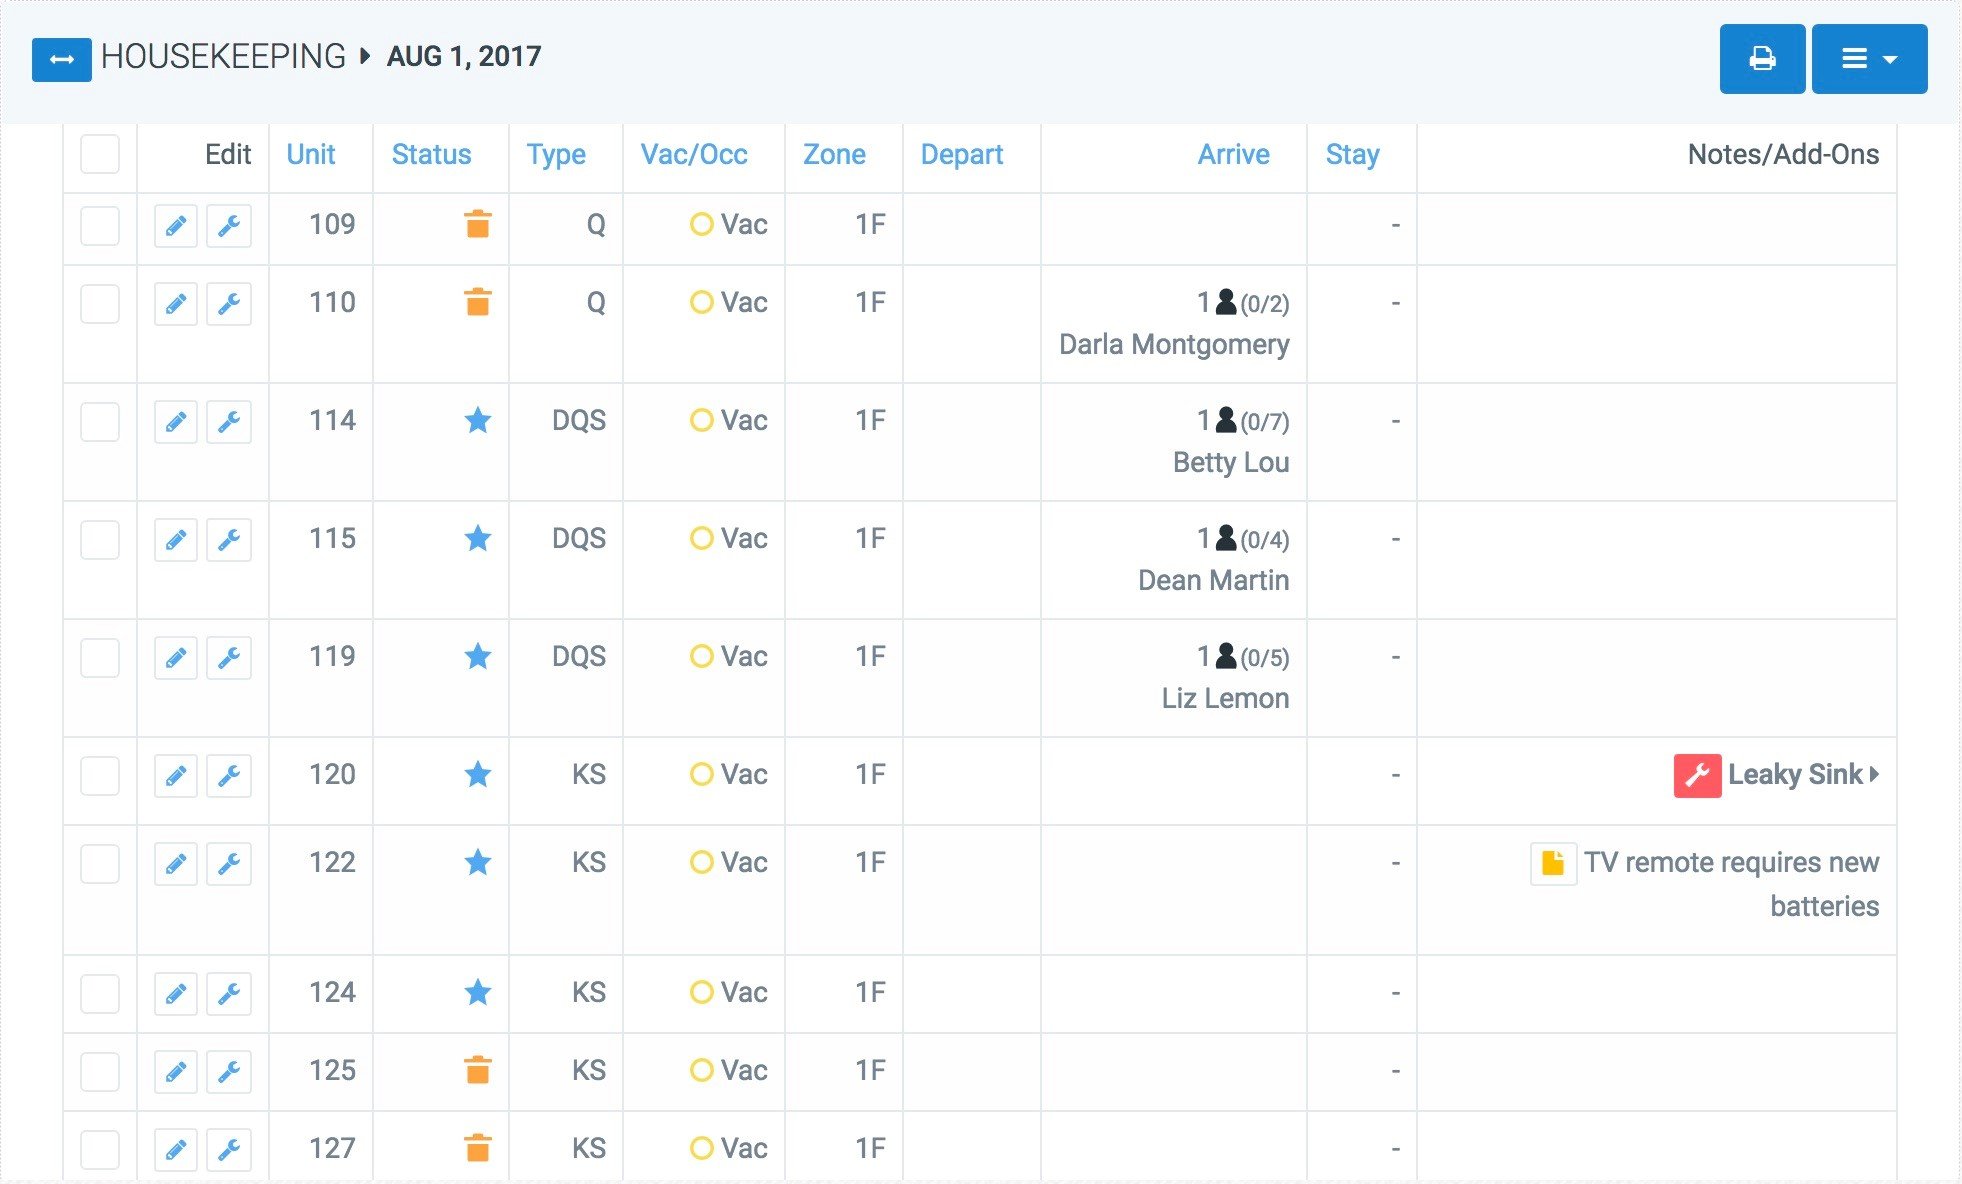Open maintenance wrench for unit 124

pos(229,993)
